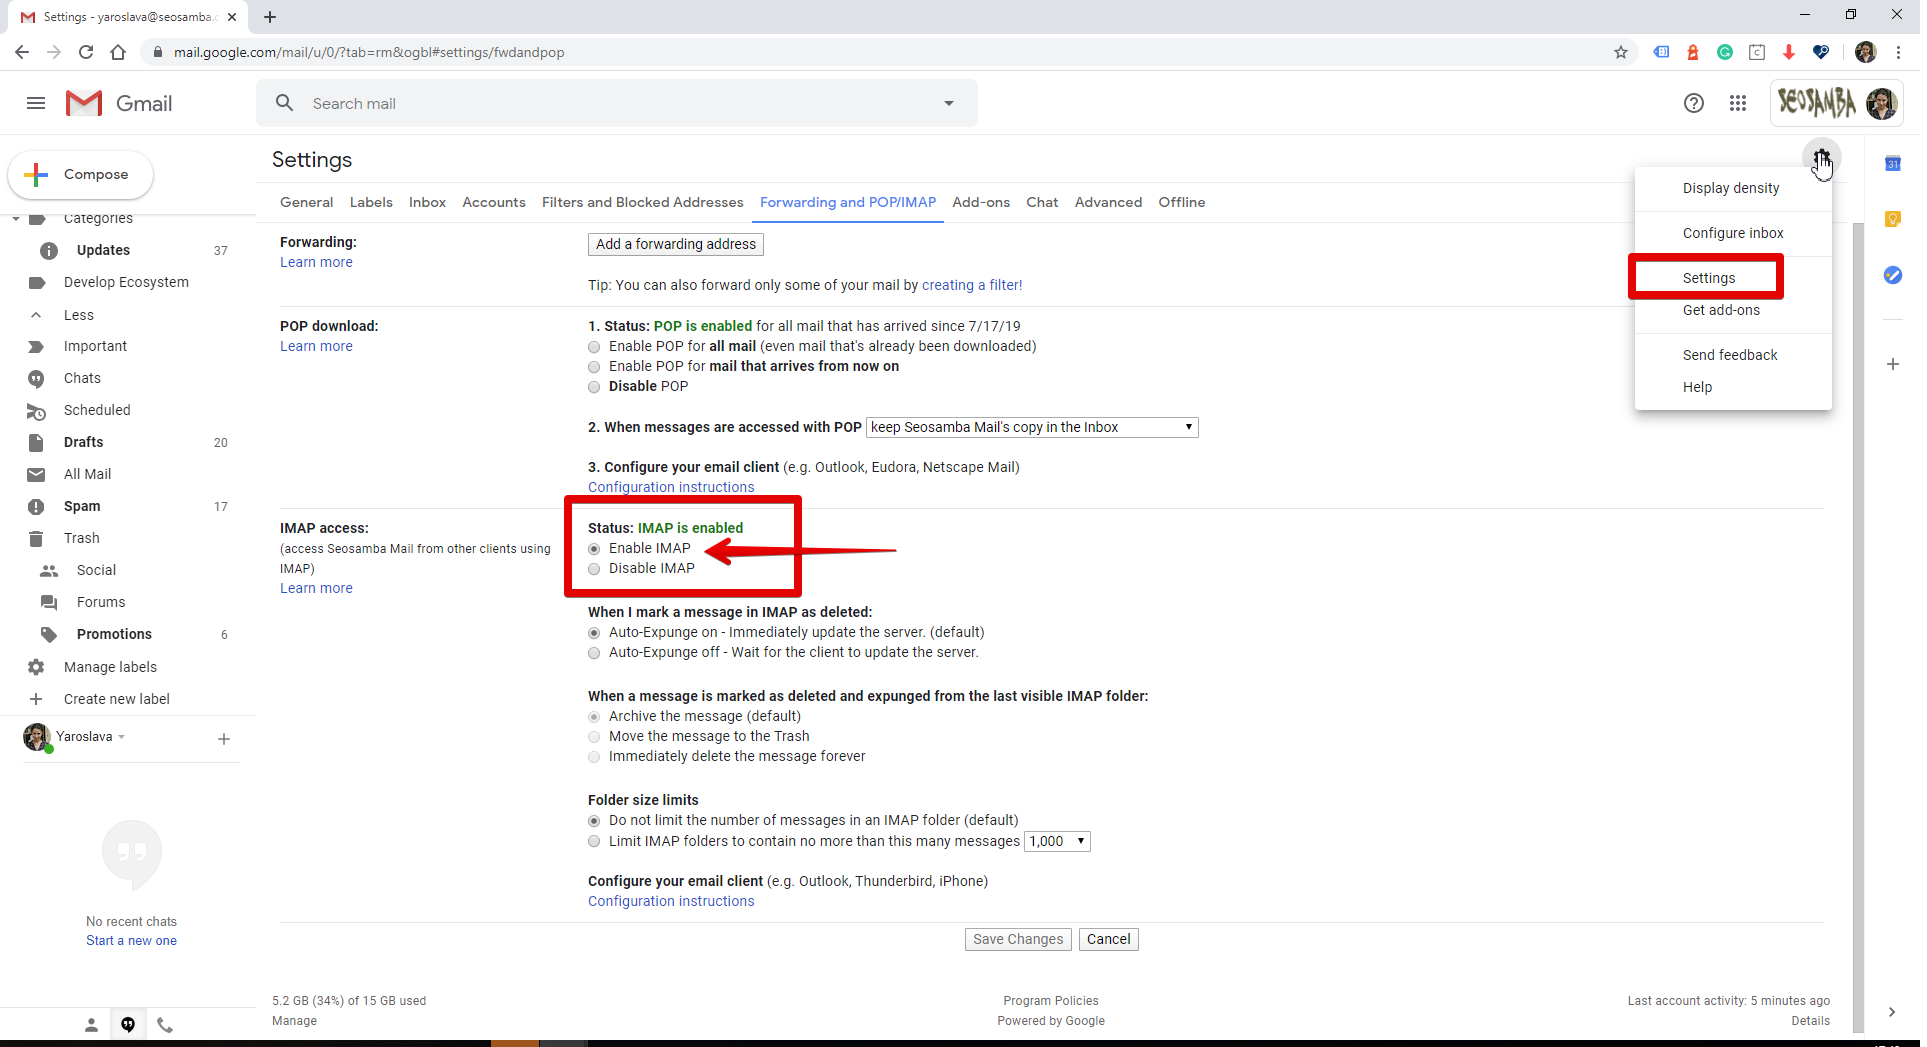Open the Calendar side panel icon
This screenshot has height=1047, width=1927.
[x=1893, y=164]
